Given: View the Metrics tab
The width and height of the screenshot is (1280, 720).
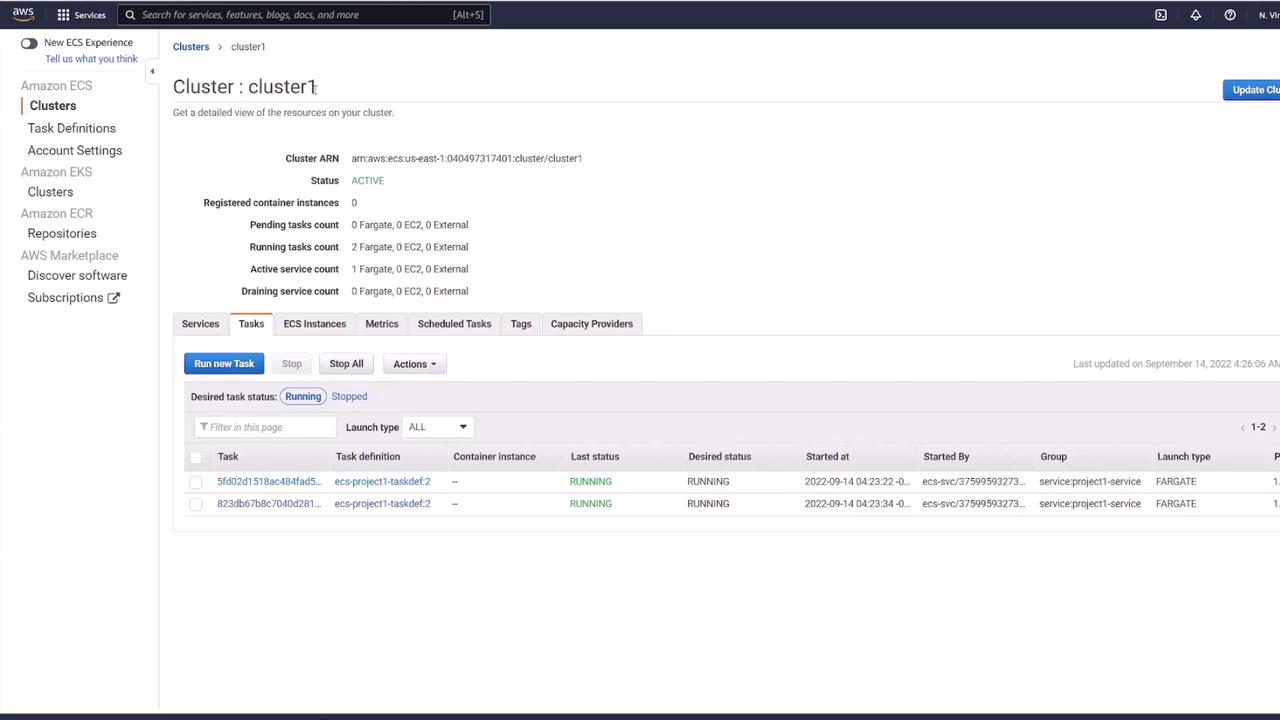Looking at the screenshot, I should (382, 324).
